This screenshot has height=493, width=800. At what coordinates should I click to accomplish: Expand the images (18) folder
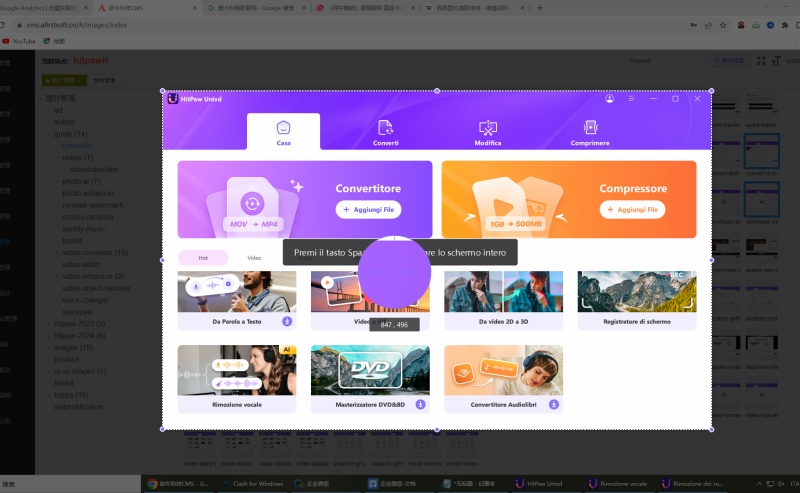click(49, 348)
